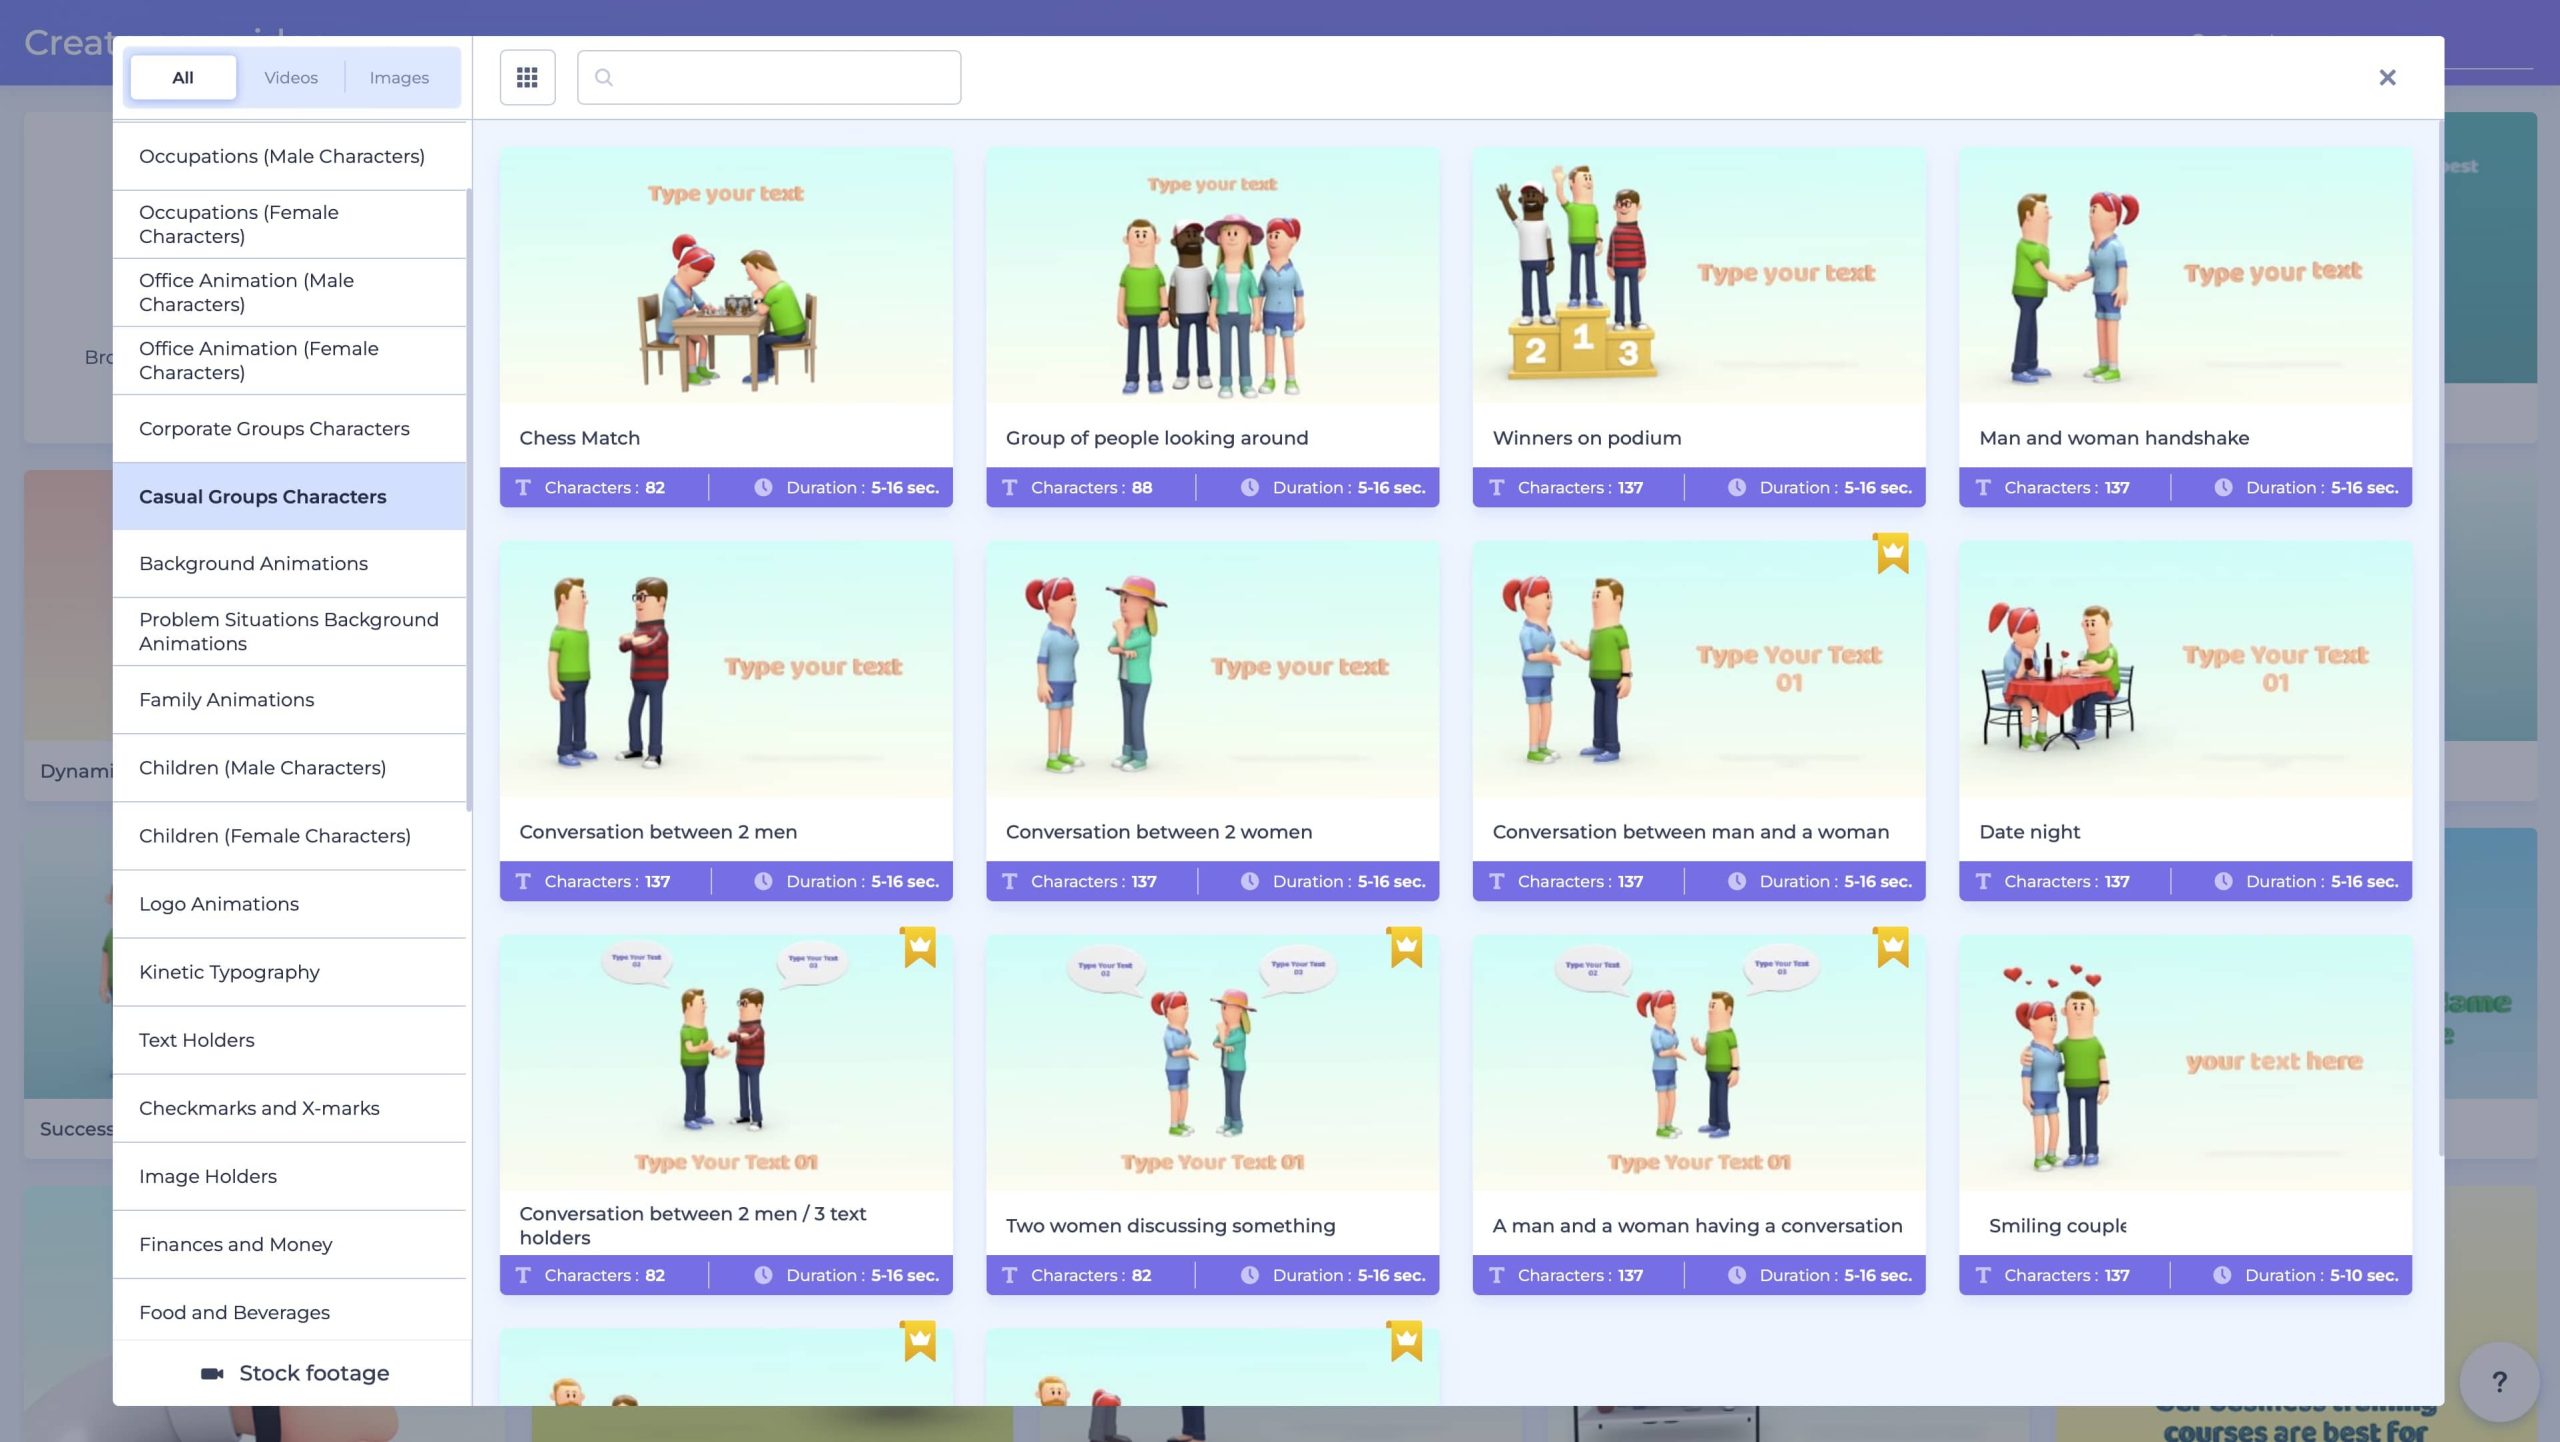Click the duration clock icon under Chess Match
The image size is (2560, 1442).
[763, 487]
